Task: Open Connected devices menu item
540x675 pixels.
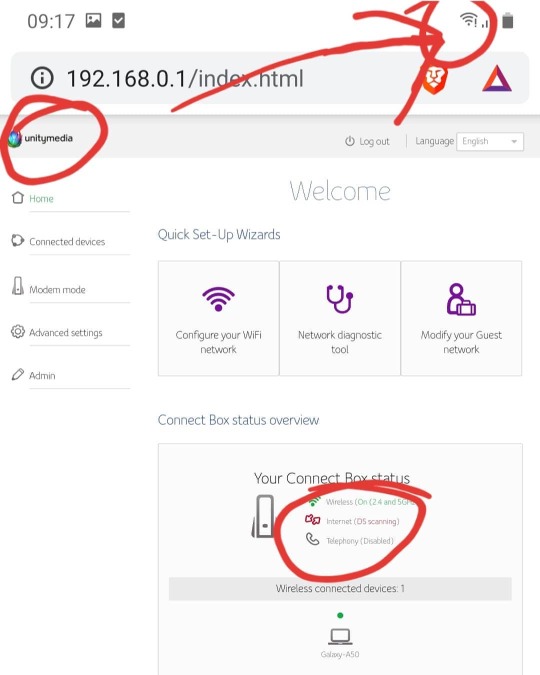Action: point(67,242)
